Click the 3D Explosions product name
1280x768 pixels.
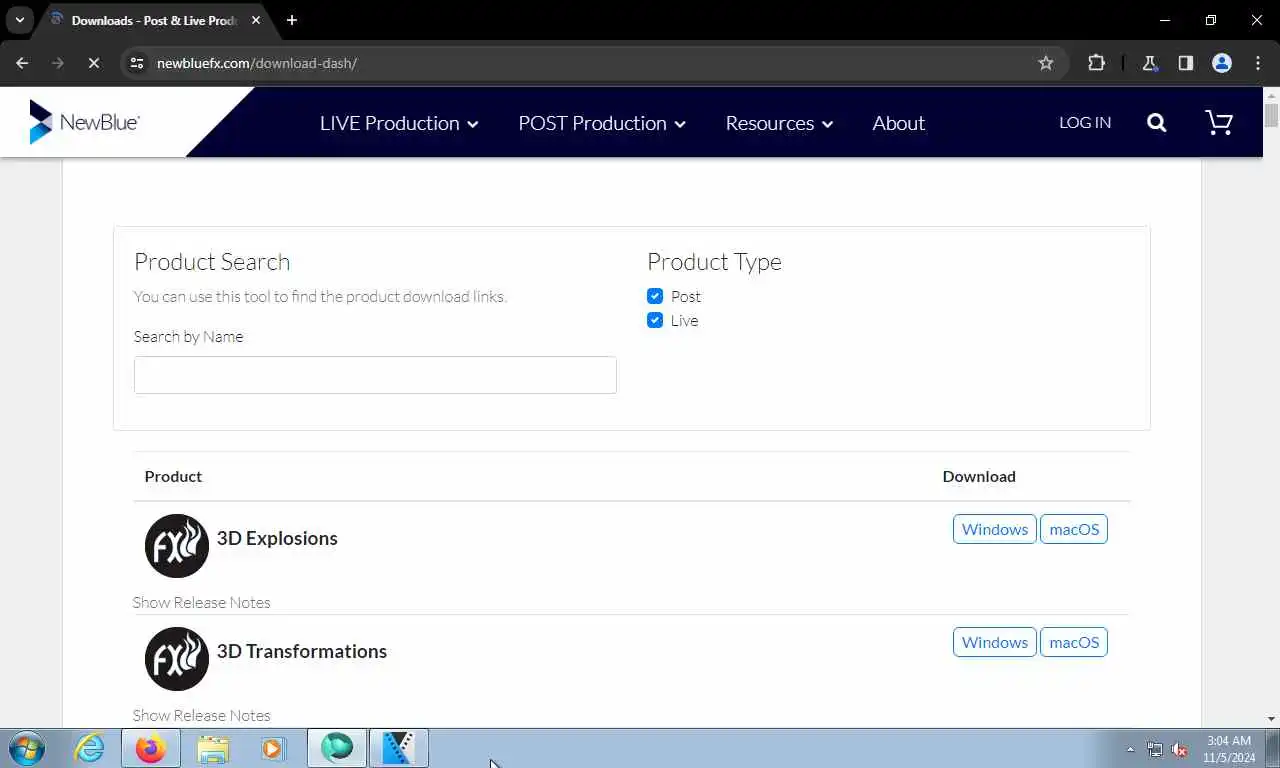pyautogui.click(x=277, y=538)
